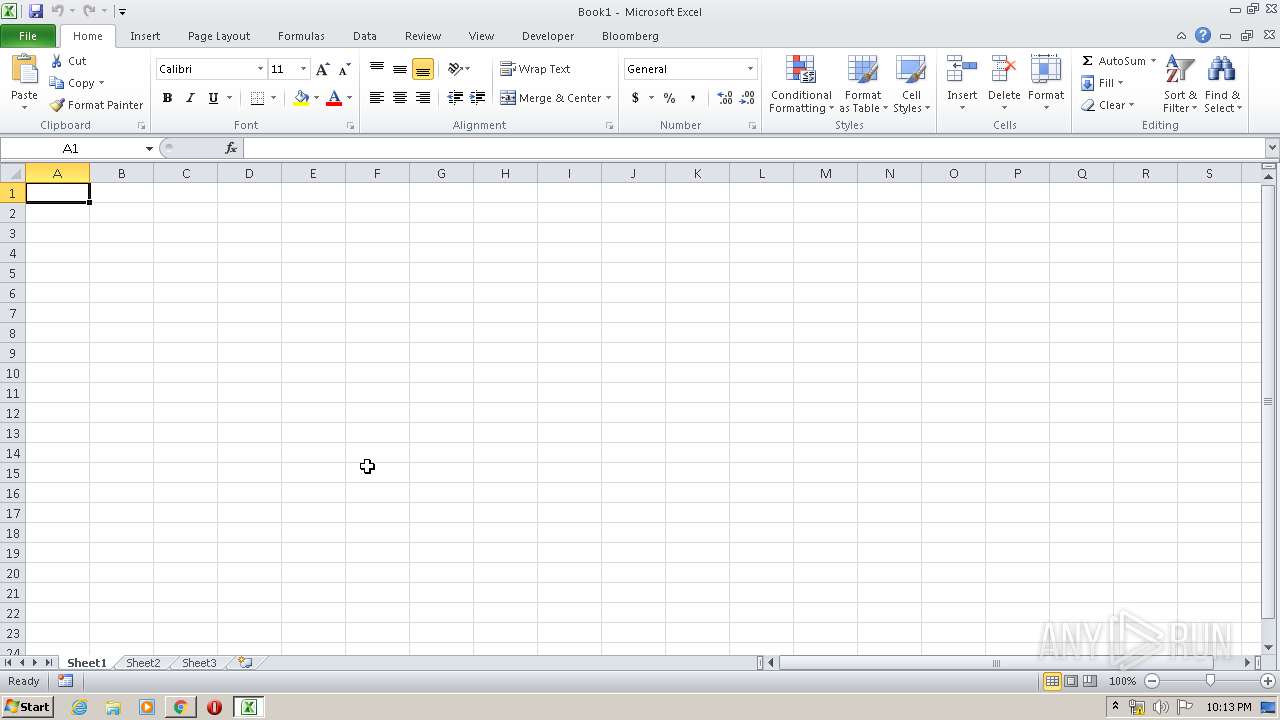
Task: Open Orientation text rotation tool
Action: pyautogui.click(x=459, y=69)
